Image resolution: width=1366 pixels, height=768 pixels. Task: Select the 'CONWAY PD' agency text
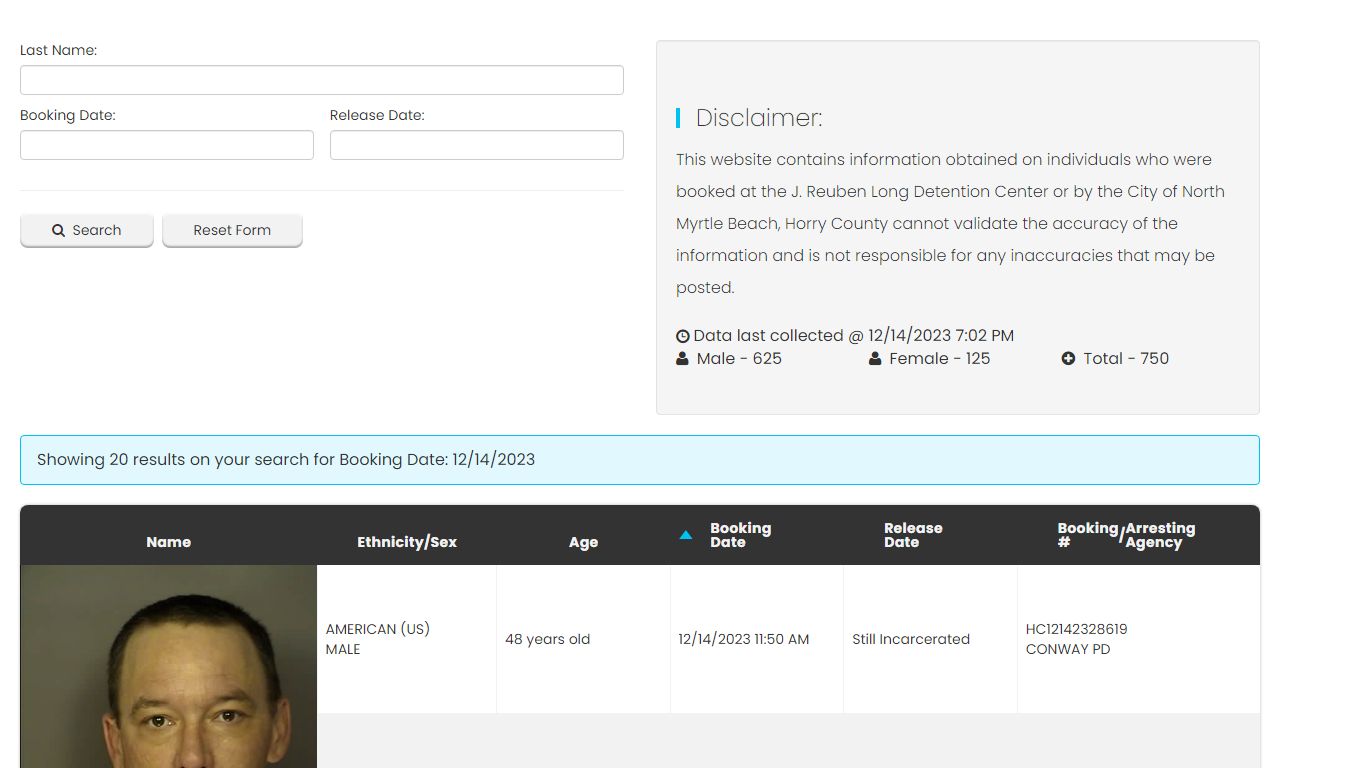click(x=1068, y=649)
